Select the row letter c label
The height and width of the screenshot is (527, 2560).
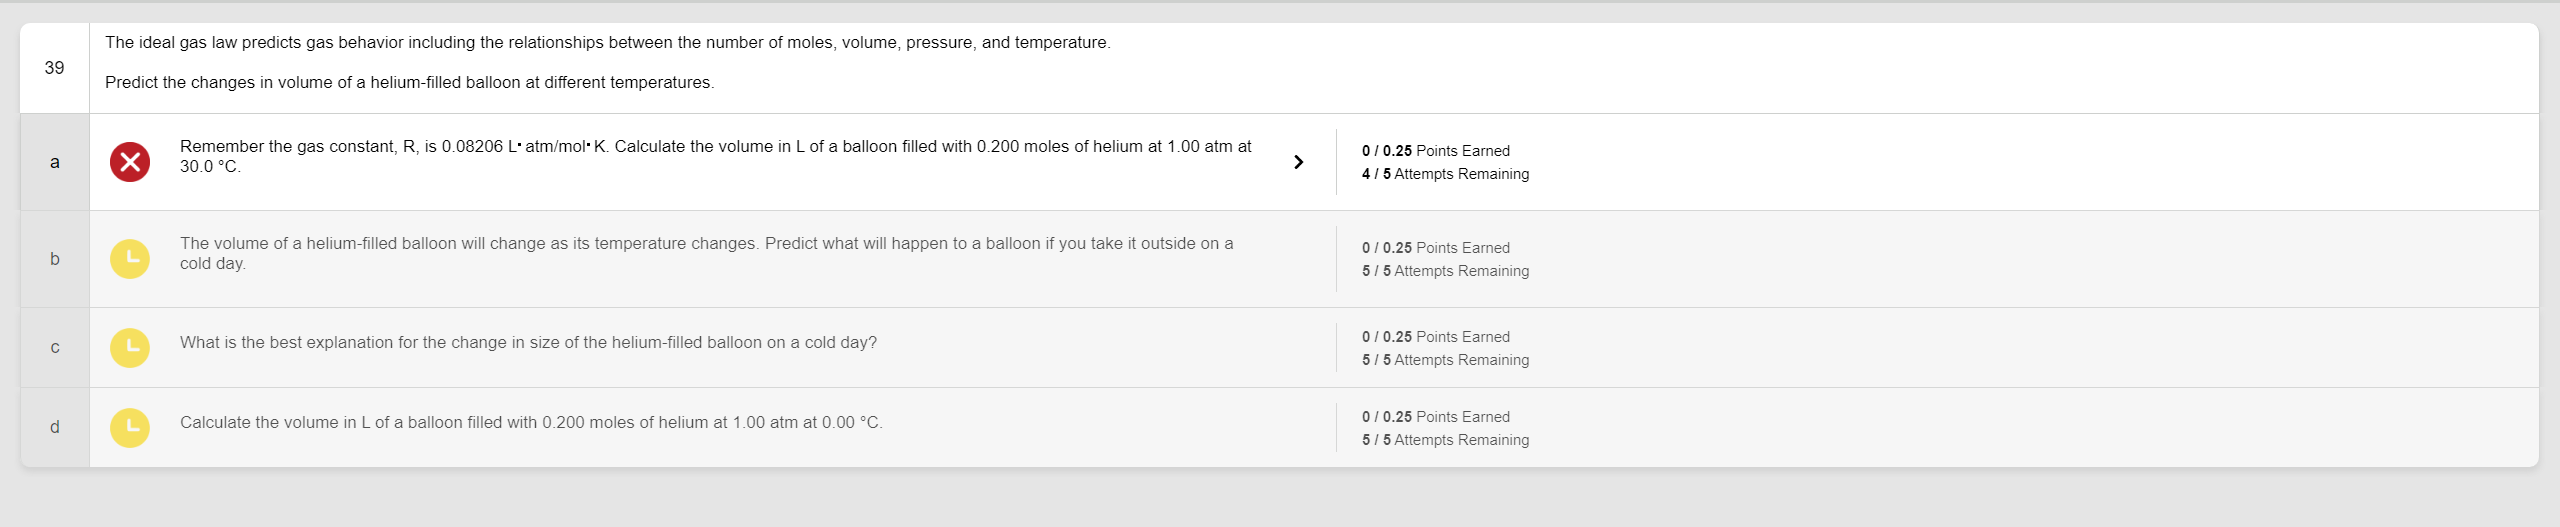(x=55, y=348)
